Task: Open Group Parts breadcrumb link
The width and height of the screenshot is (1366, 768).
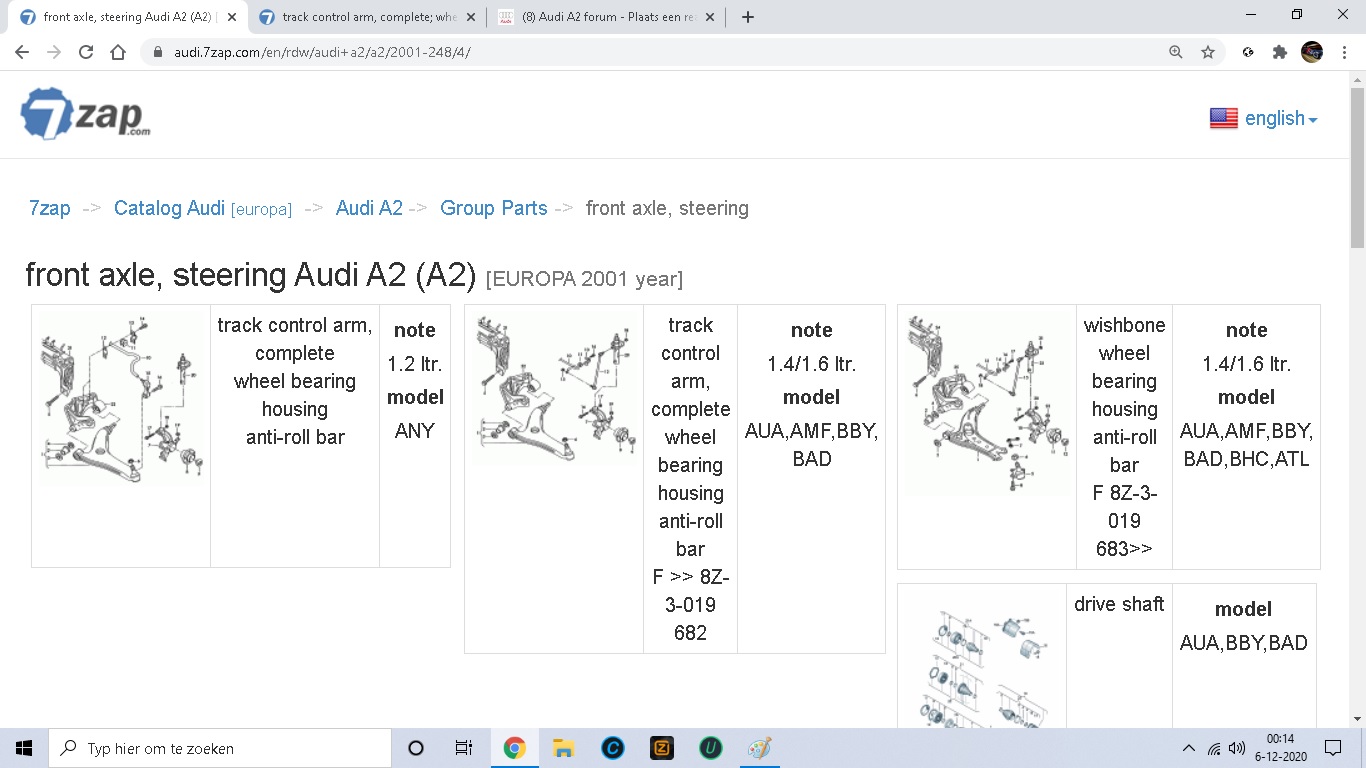Action: click(x=494, y=208)
